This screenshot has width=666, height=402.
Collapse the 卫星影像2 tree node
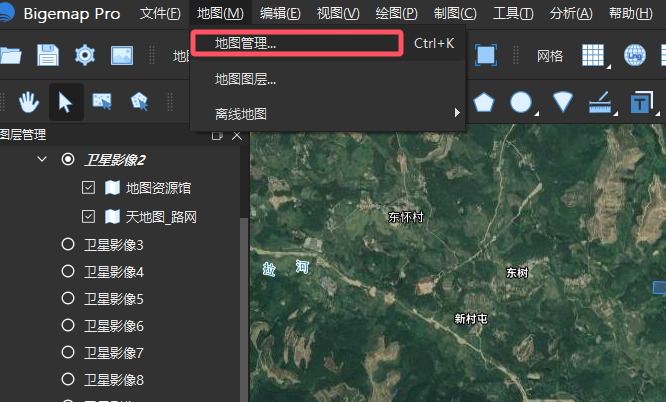[x=42, y=159]
